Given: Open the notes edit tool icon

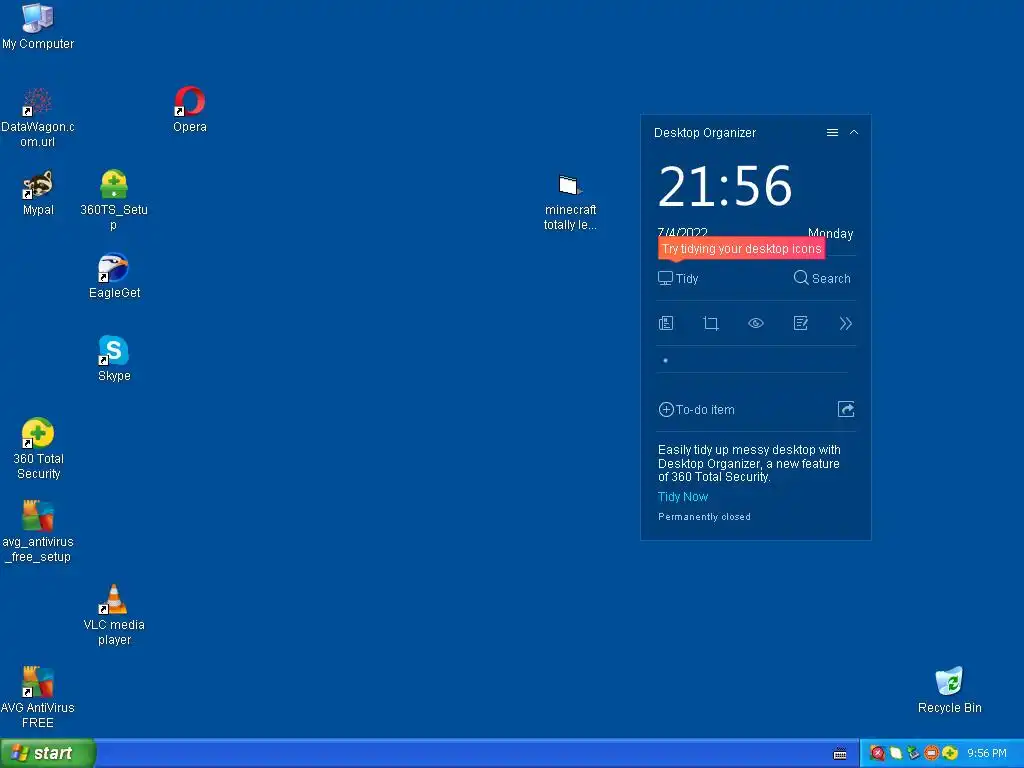Looking at the screenshot, I should 801,323.
